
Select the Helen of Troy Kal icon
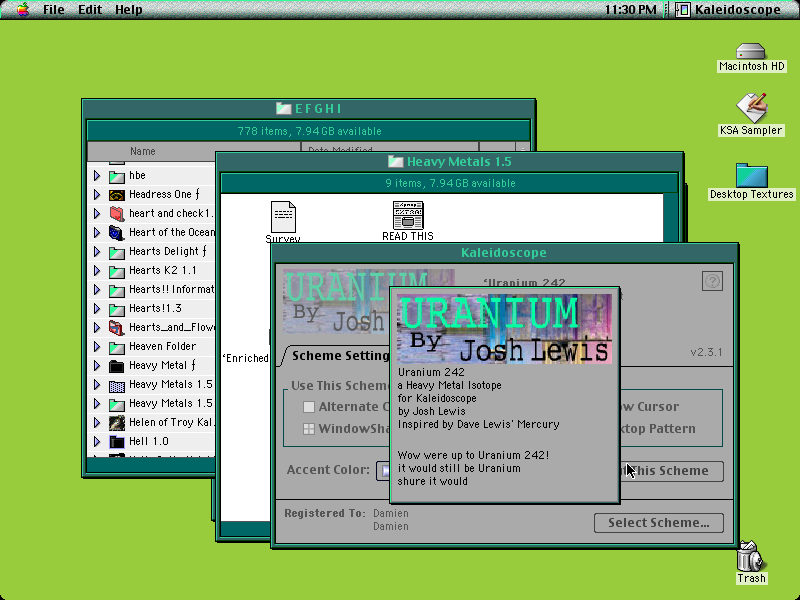(117, 422)
